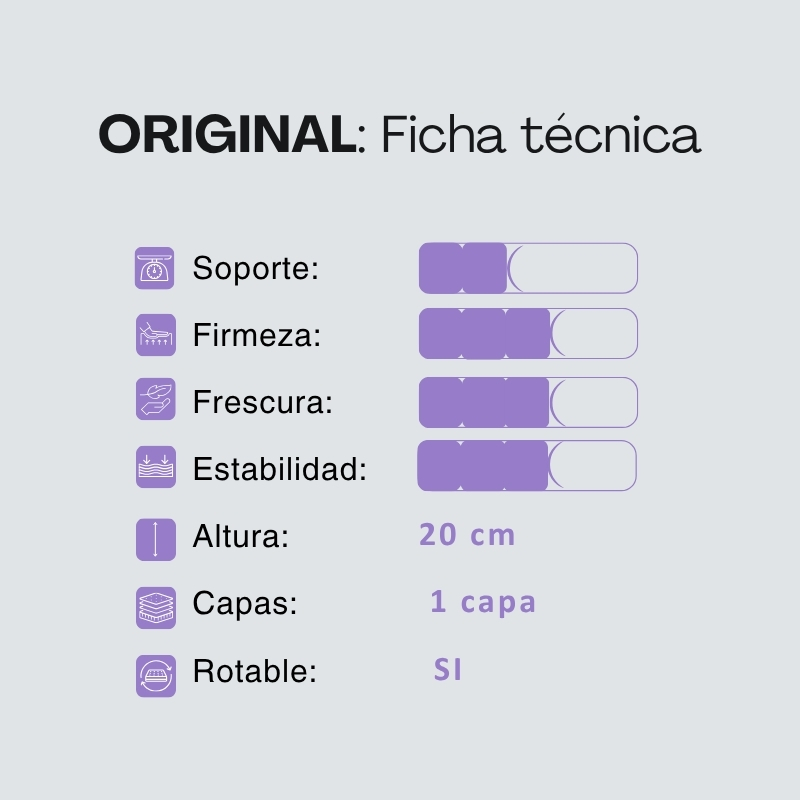800x800 pixels.
Task: Click the "Firmeza:" label text
Action: click(x=257, y=336)
